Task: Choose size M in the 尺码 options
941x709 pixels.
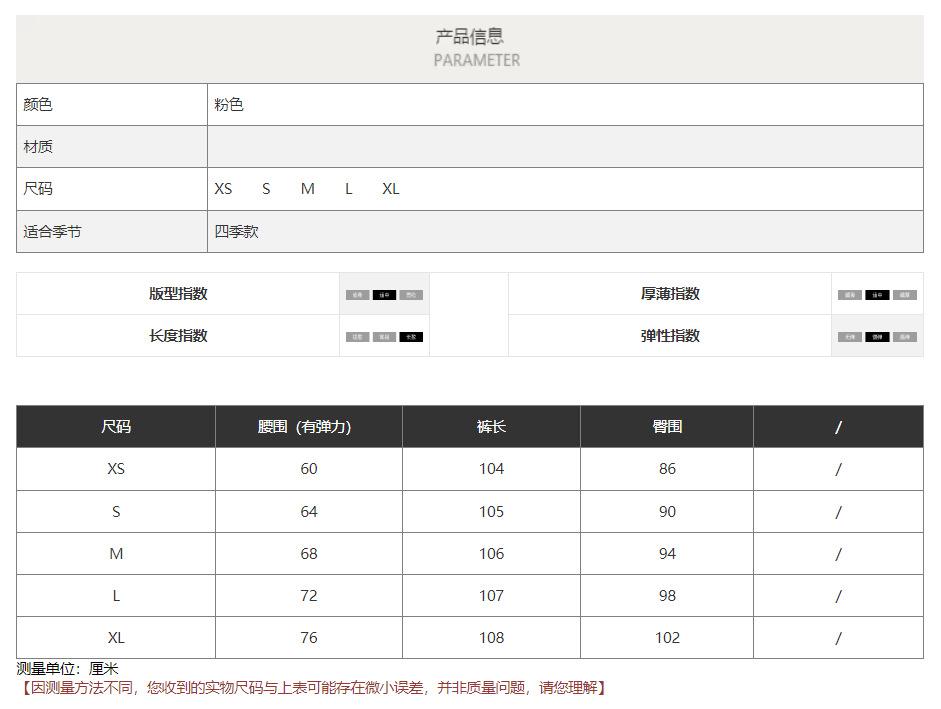Action: tap(307, 189)
